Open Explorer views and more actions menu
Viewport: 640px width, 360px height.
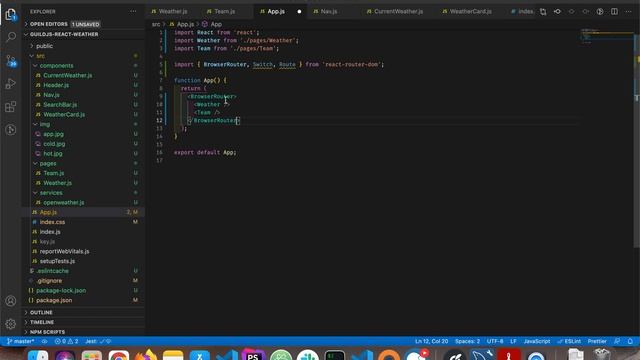(x=133, y=11)
